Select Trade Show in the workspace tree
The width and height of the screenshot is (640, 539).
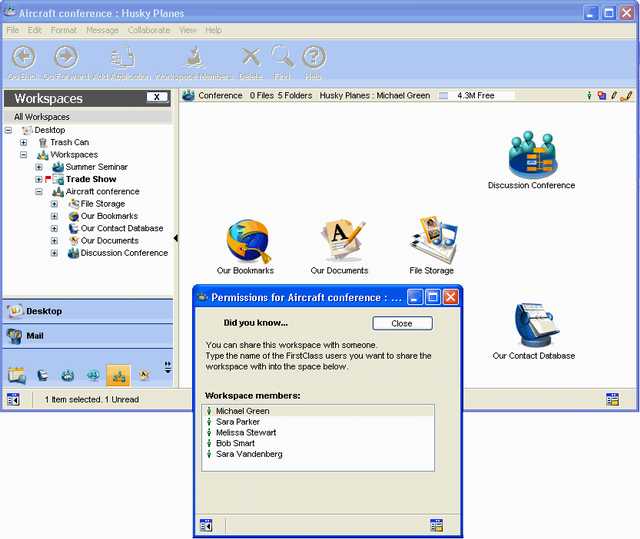91,179
